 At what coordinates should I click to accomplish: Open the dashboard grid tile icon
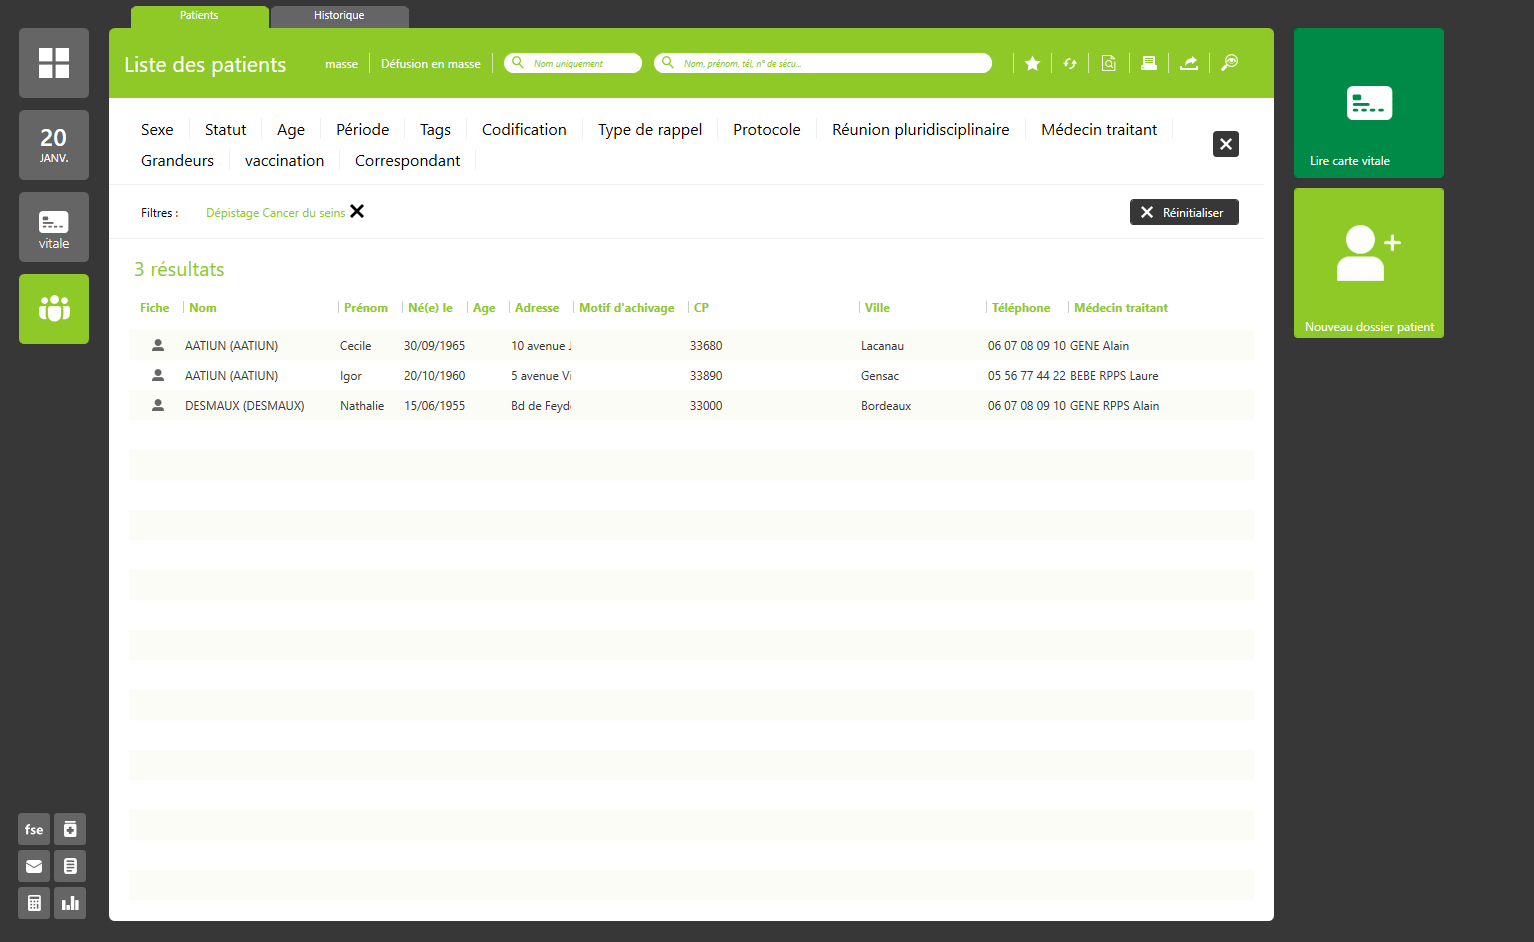tap(54, 63)
